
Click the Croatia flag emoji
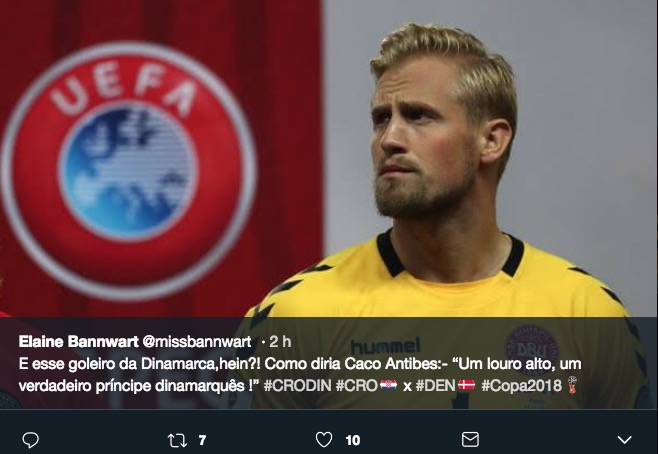[388, 385]
